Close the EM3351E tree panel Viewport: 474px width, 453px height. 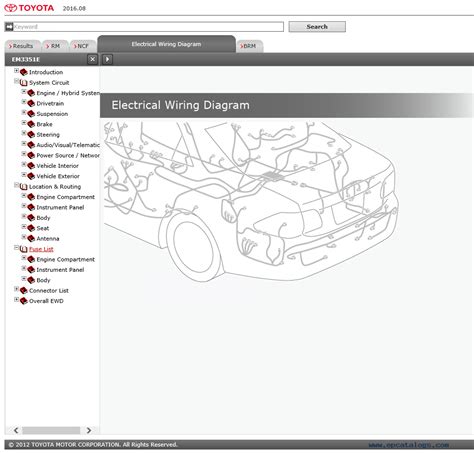(92, 59)
